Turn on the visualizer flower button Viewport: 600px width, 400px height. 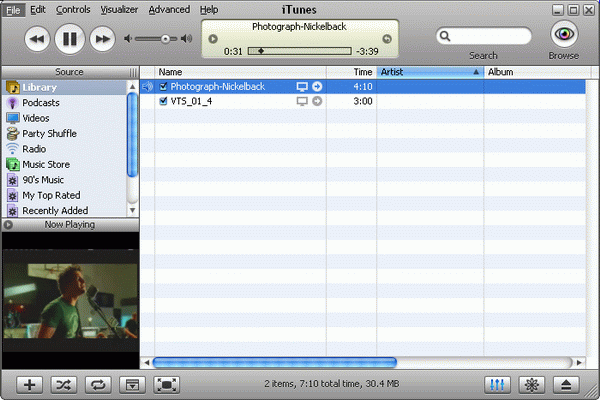coord(532,385)
